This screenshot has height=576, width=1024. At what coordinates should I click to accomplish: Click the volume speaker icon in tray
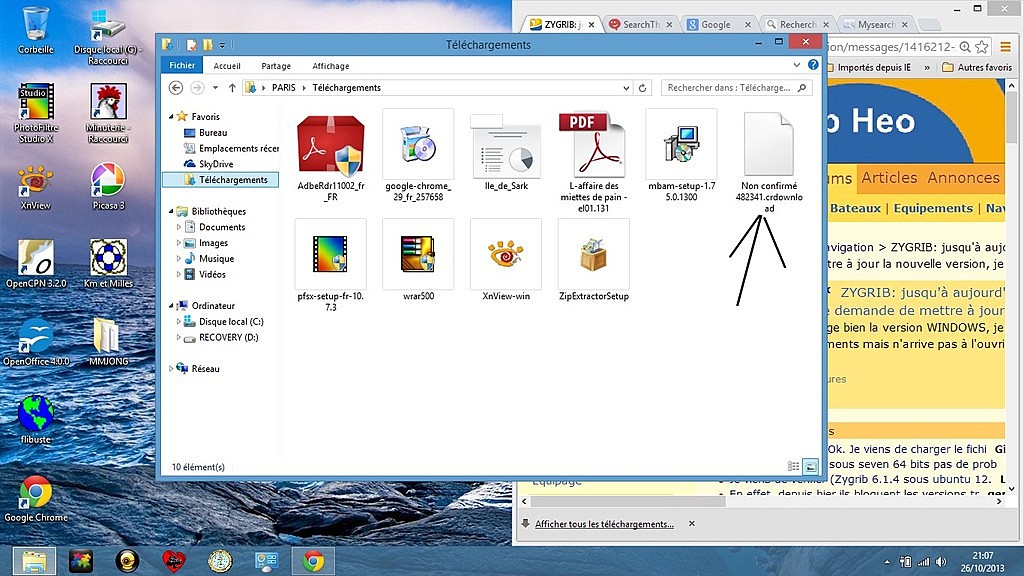click(940, 562)
